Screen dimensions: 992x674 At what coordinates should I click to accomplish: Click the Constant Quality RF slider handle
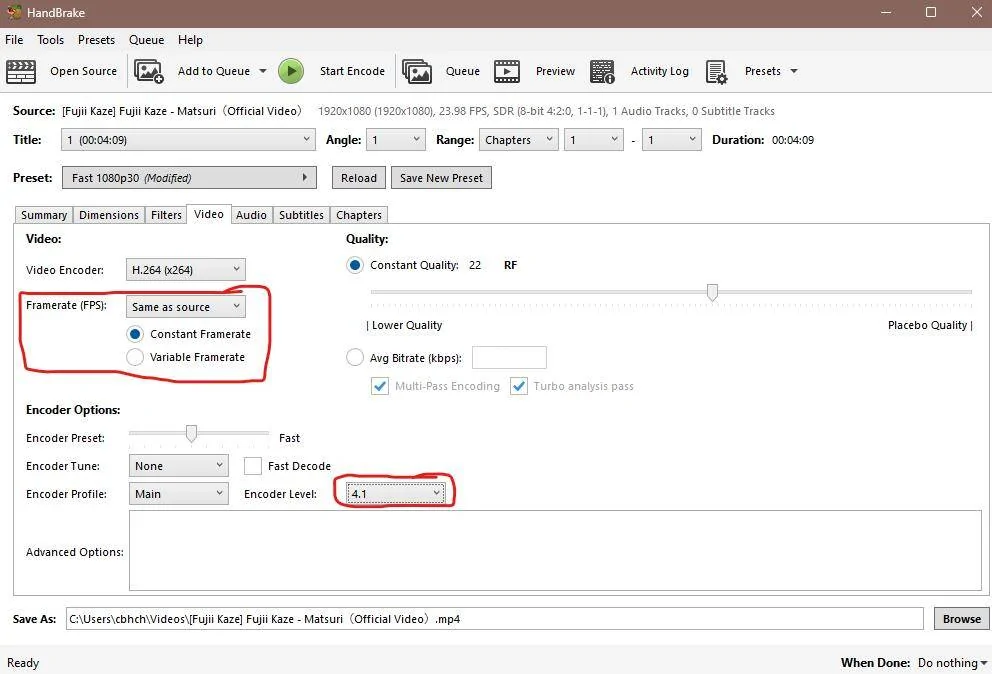coord(712,292)
